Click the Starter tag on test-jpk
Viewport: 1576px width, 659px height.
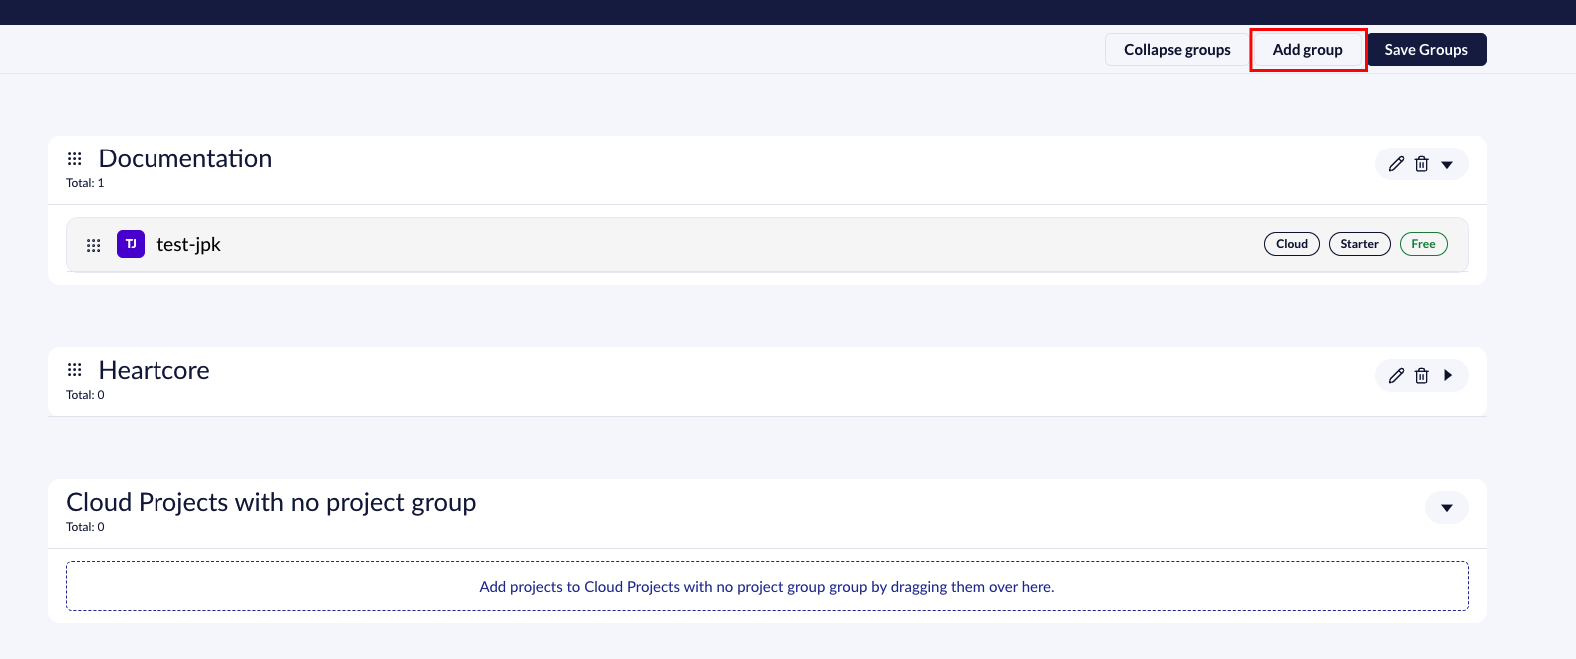pos(1359,244)
